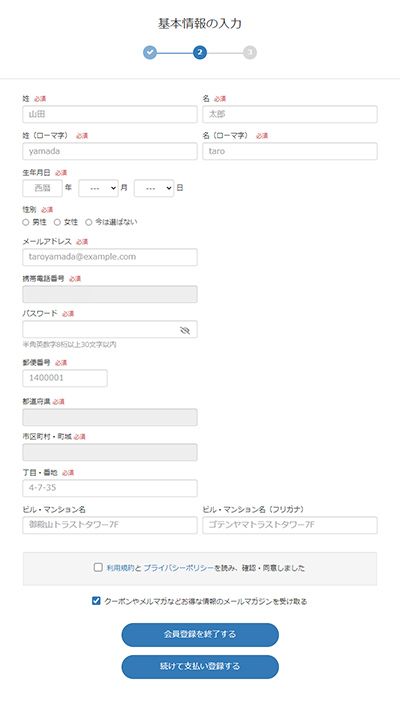Click the 会員登録を終了する button

pos(200,635)
